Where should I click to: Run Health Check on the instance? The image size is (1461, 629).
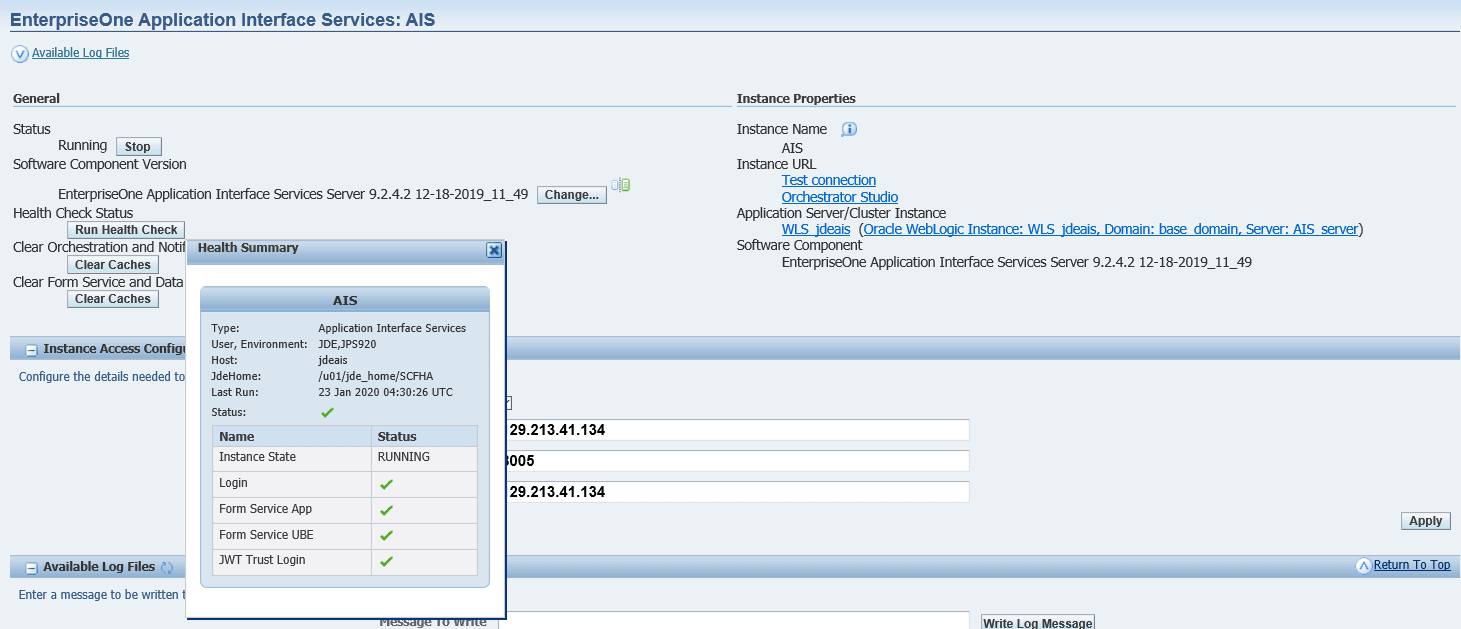pyautogui.click(x=126, y=230)
